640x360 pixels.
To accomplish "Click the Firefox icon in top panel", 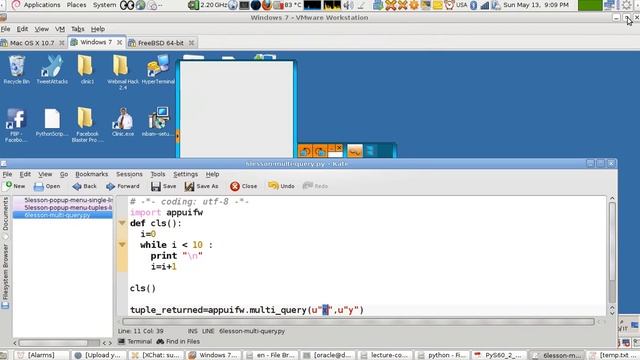I will pos(267,5).
